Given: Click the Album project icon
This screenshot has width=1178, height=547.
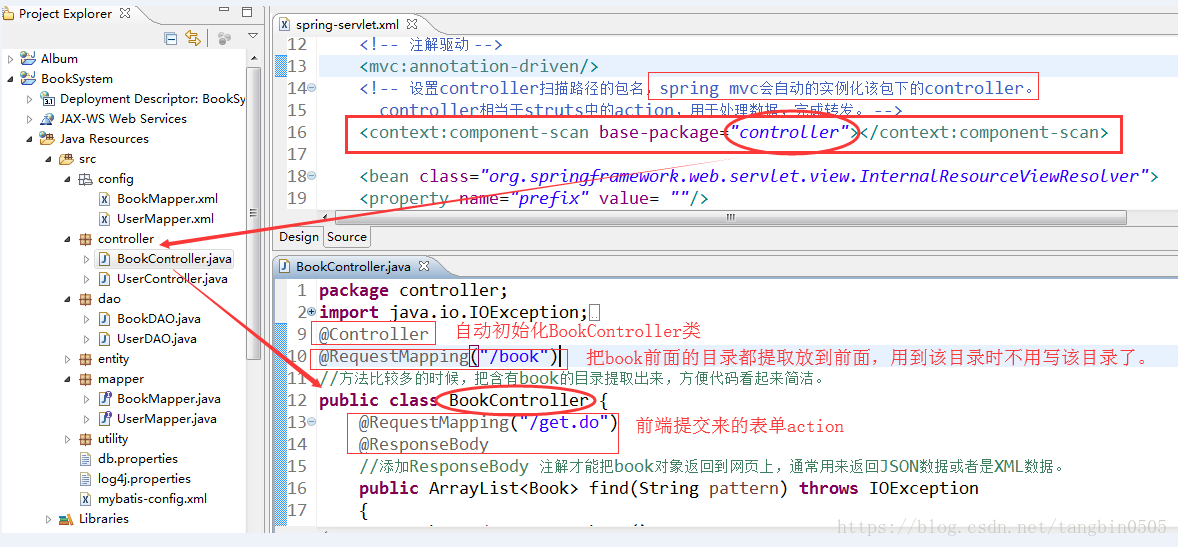Looking at the screenshot, I should pyautogui.click(x=29, y=59).
